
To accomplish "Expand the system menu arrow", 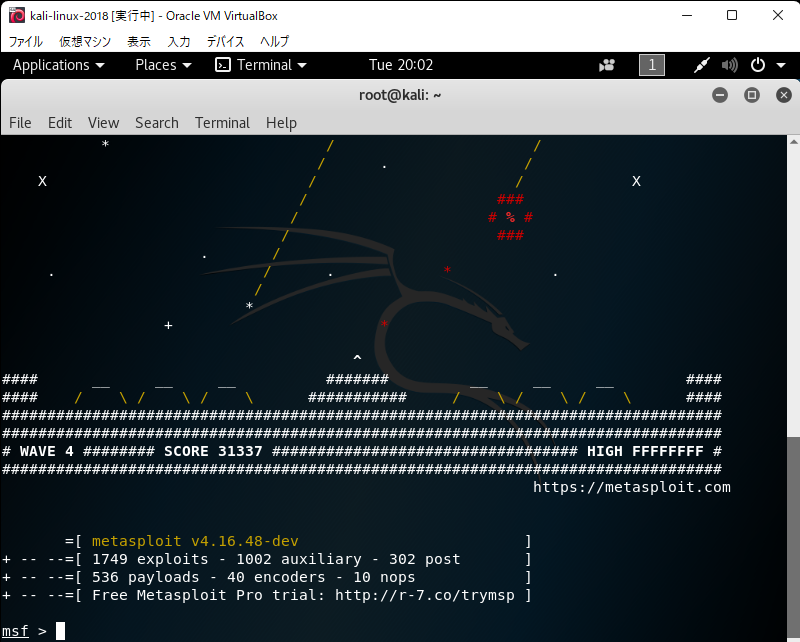I will point(781,65).
